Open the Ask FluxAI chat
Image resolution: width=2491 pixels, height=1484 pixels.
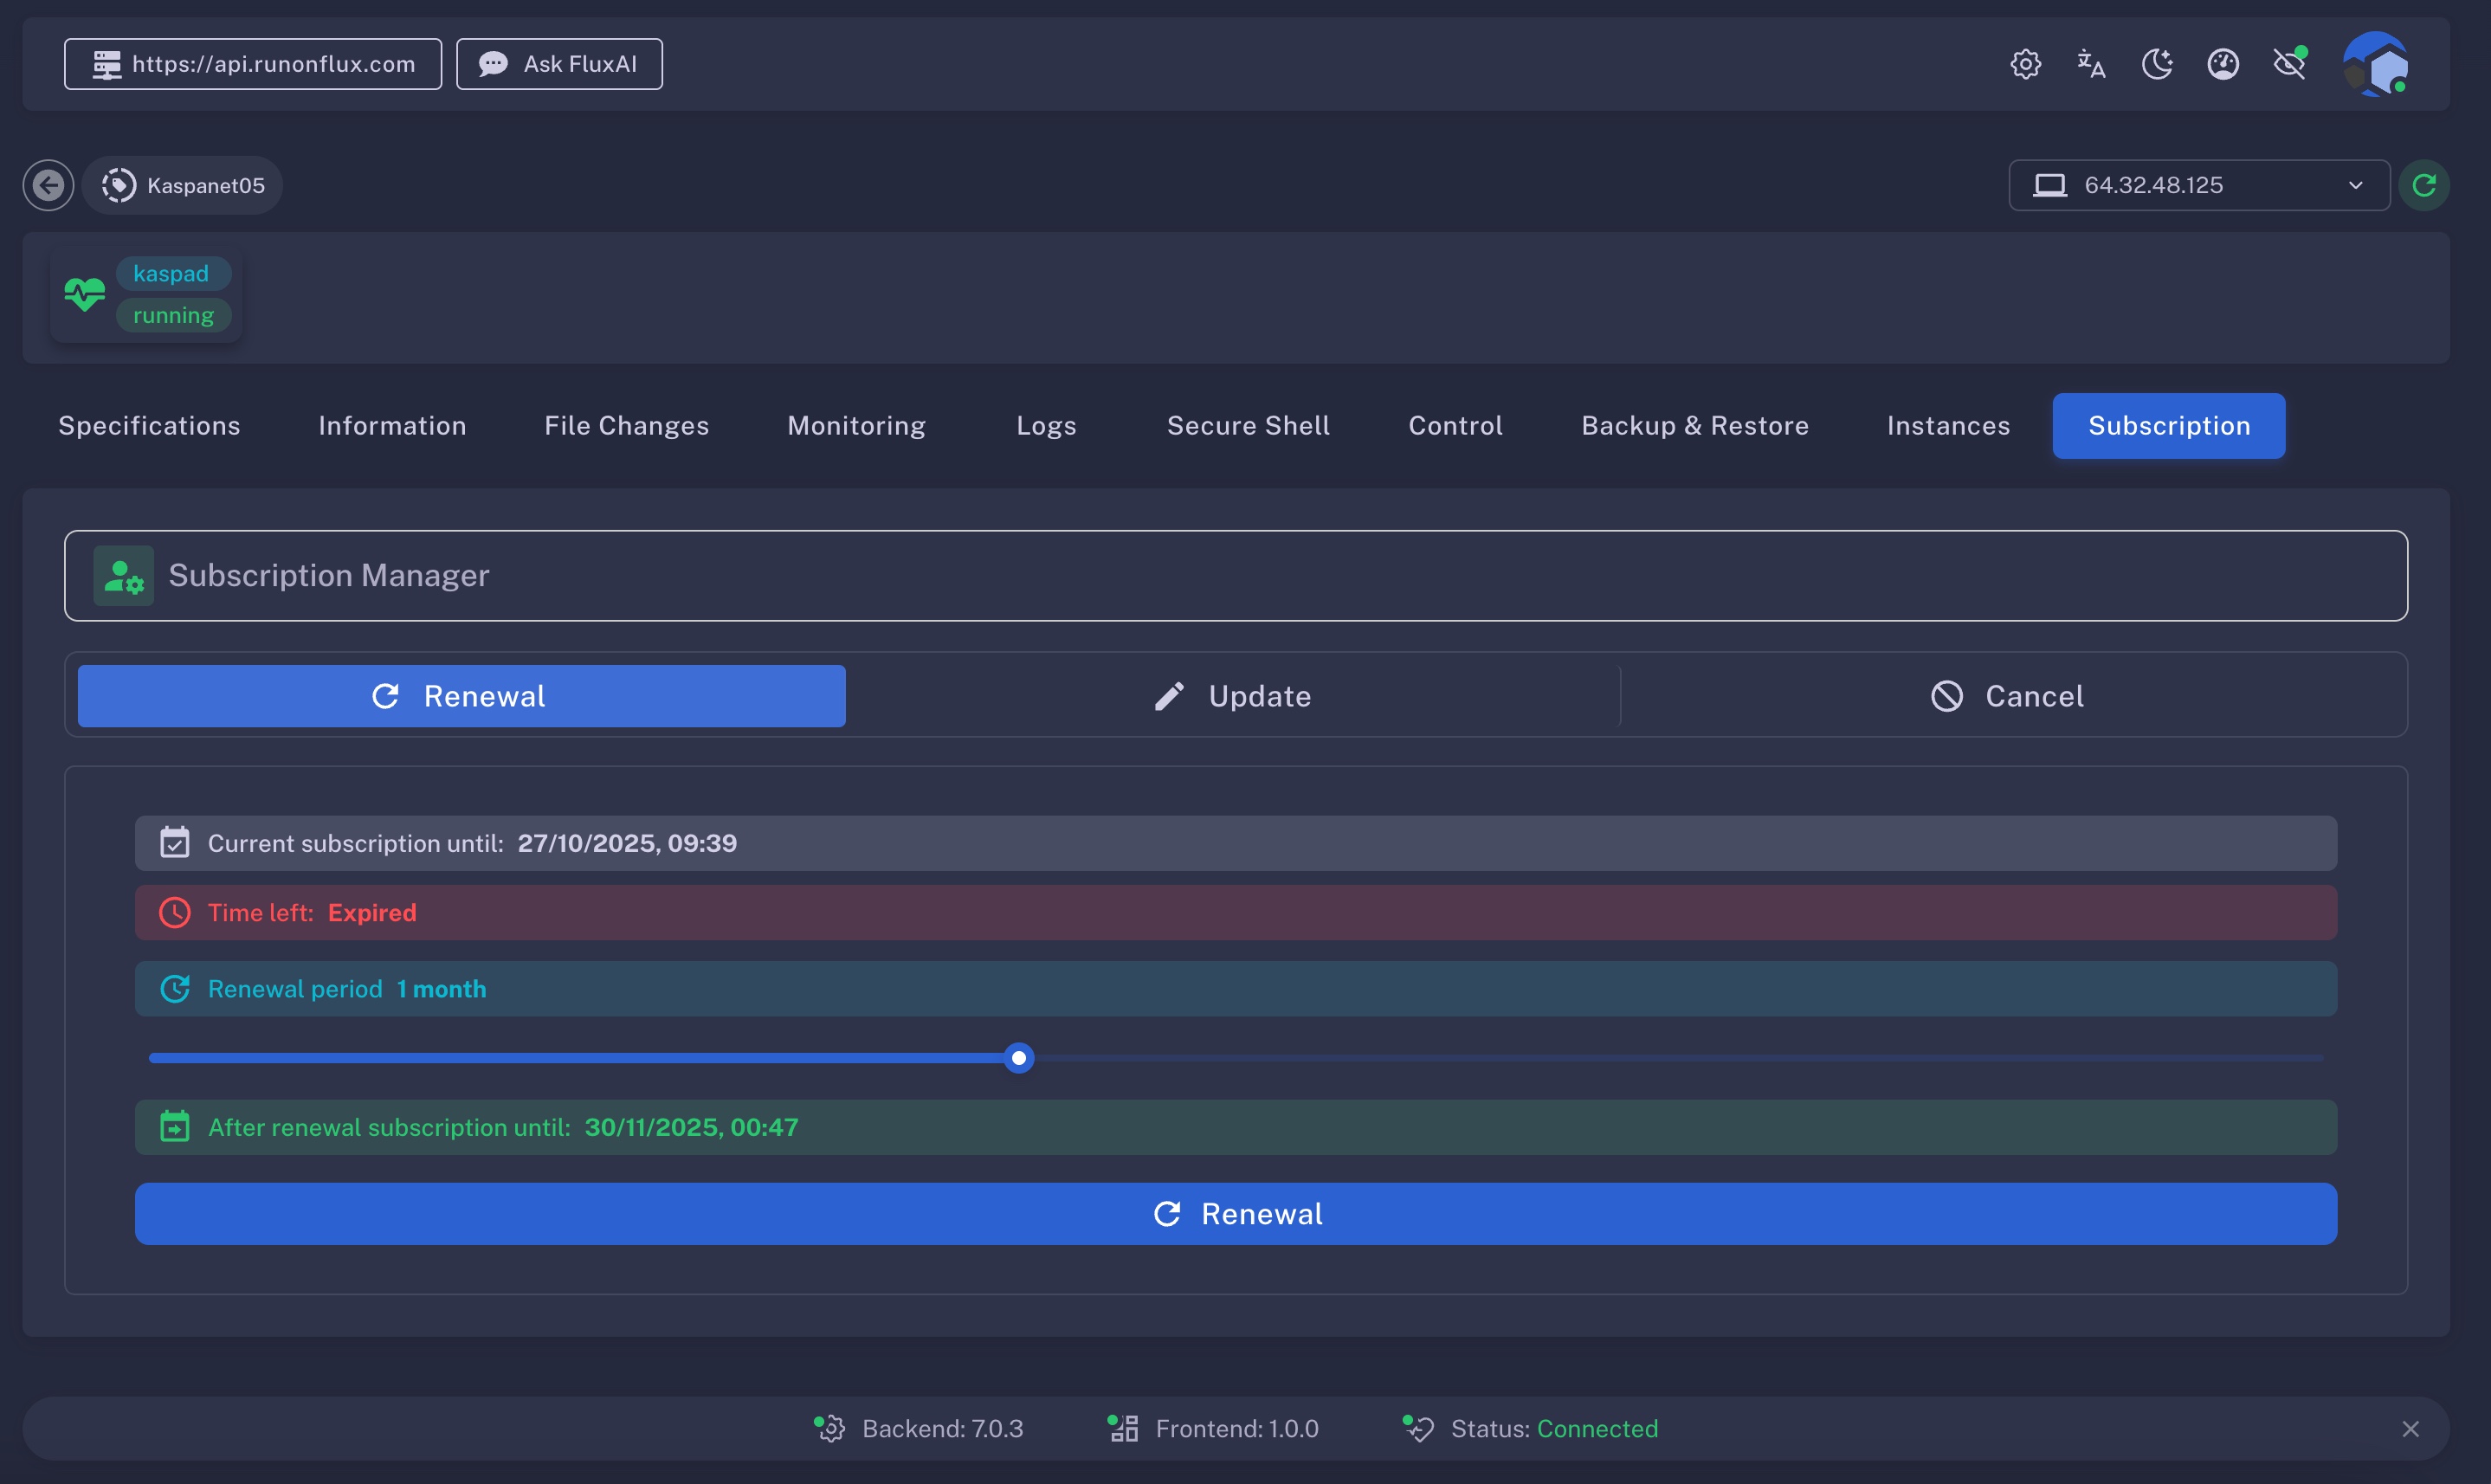coord(559,64)
